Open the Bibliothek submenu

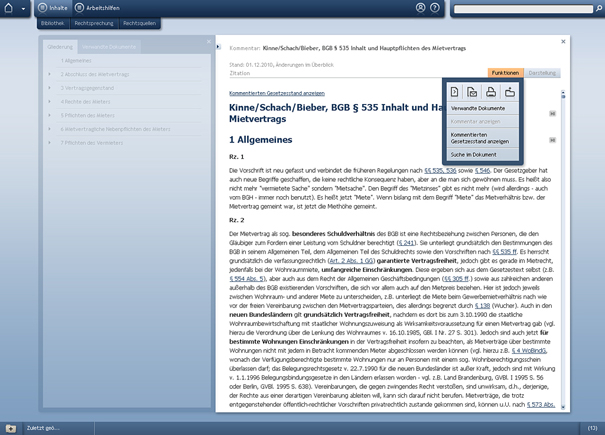pos(52,23)
